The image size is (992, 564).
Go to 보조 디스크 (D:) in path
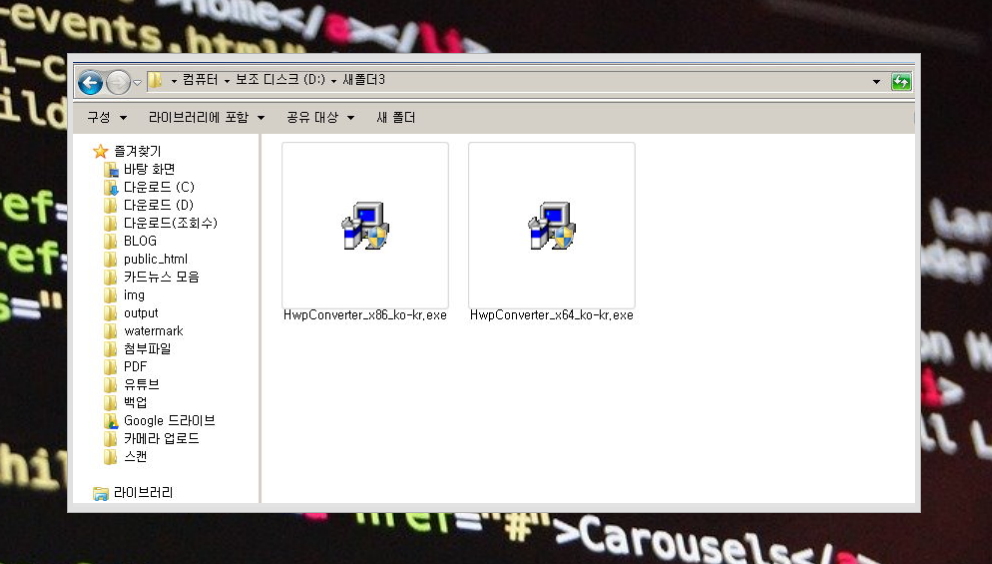[x=280, y=80]
